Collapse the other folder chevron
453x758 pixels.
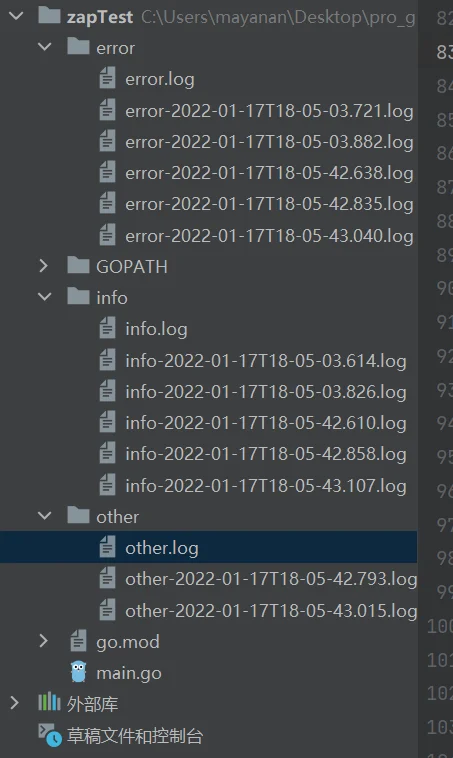(44, 516)
